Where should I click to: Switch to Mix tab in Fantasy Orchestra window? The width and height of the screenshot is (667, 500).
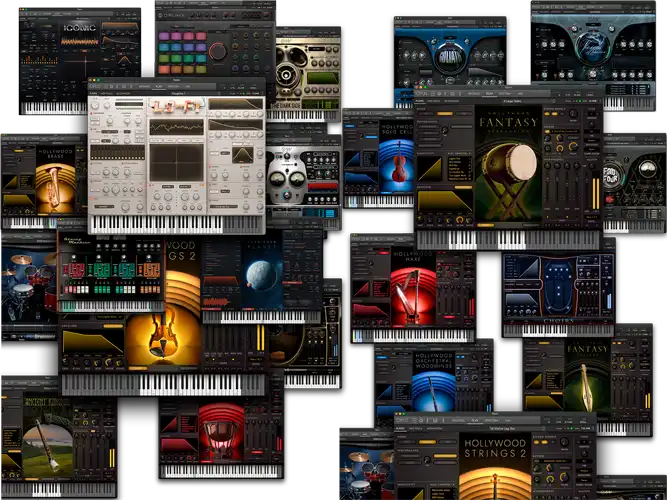[520, 94]
